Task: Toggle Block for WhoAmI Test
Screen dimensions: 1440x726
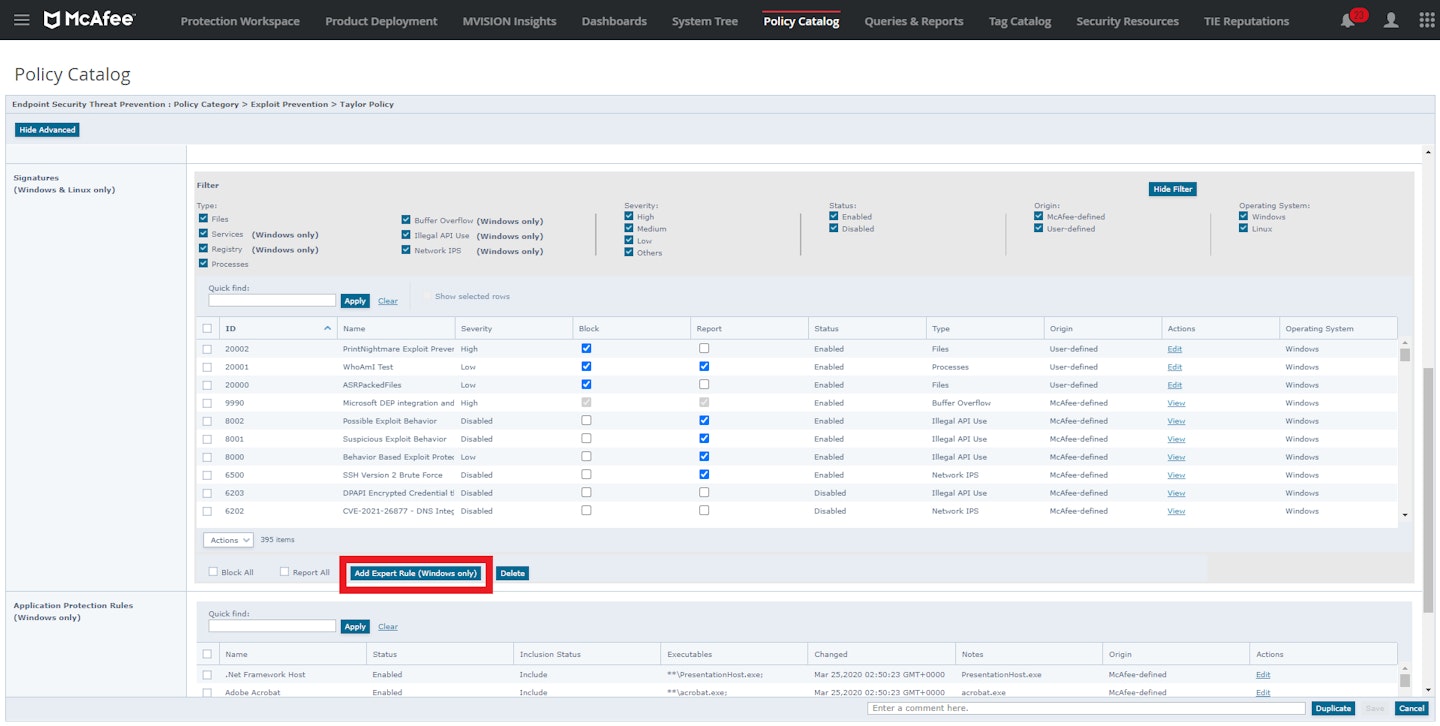Action: [x=586, y=366]
